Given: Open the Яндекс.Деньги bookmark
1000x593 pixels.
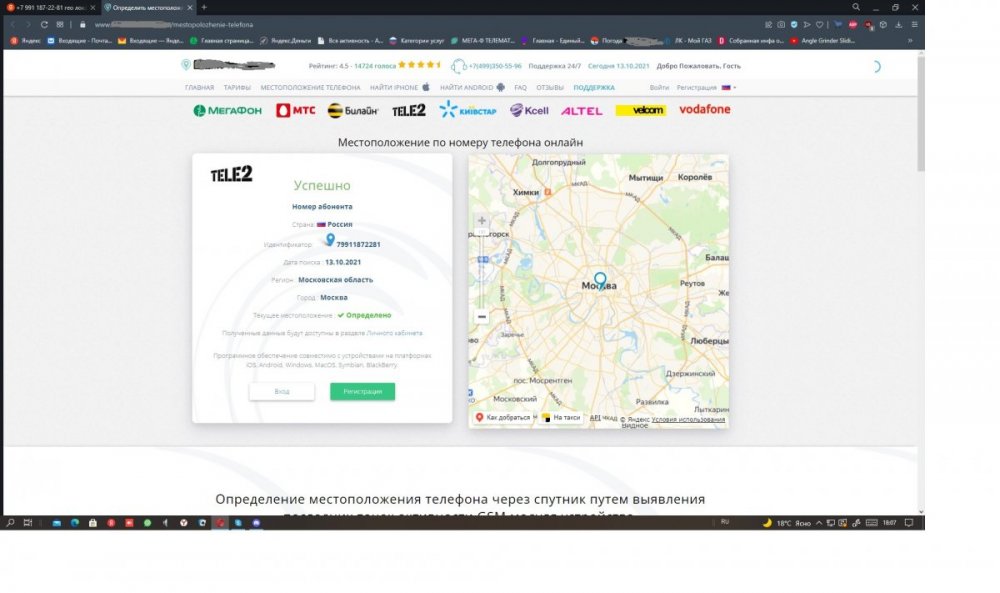Looking at the screenshot, I should [286, 40].
